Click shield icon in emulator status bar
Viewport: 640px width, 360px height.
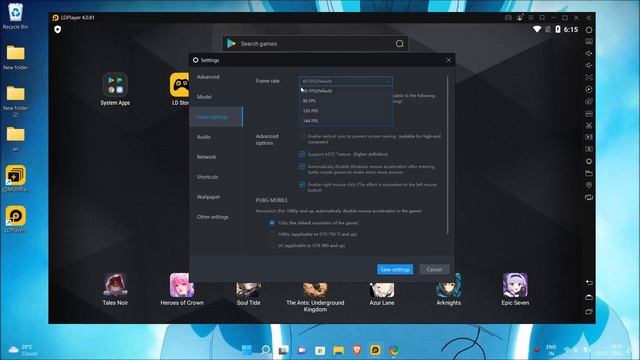click(x=58, y=29)
